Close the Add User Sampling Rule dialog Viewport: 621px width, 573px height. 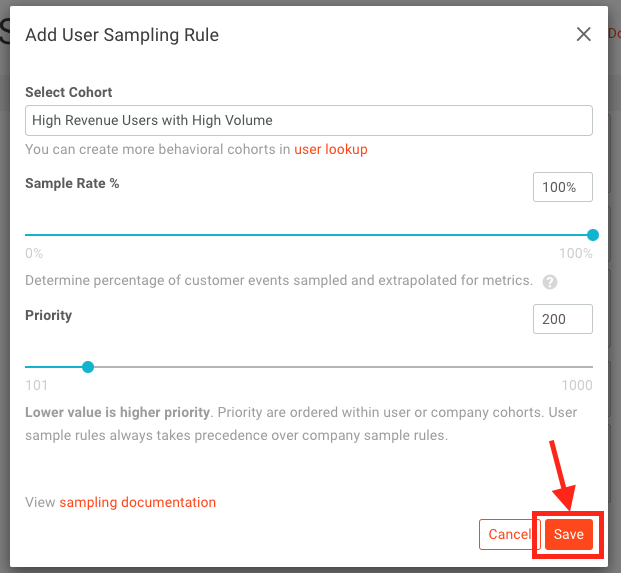tap(583, 34)
